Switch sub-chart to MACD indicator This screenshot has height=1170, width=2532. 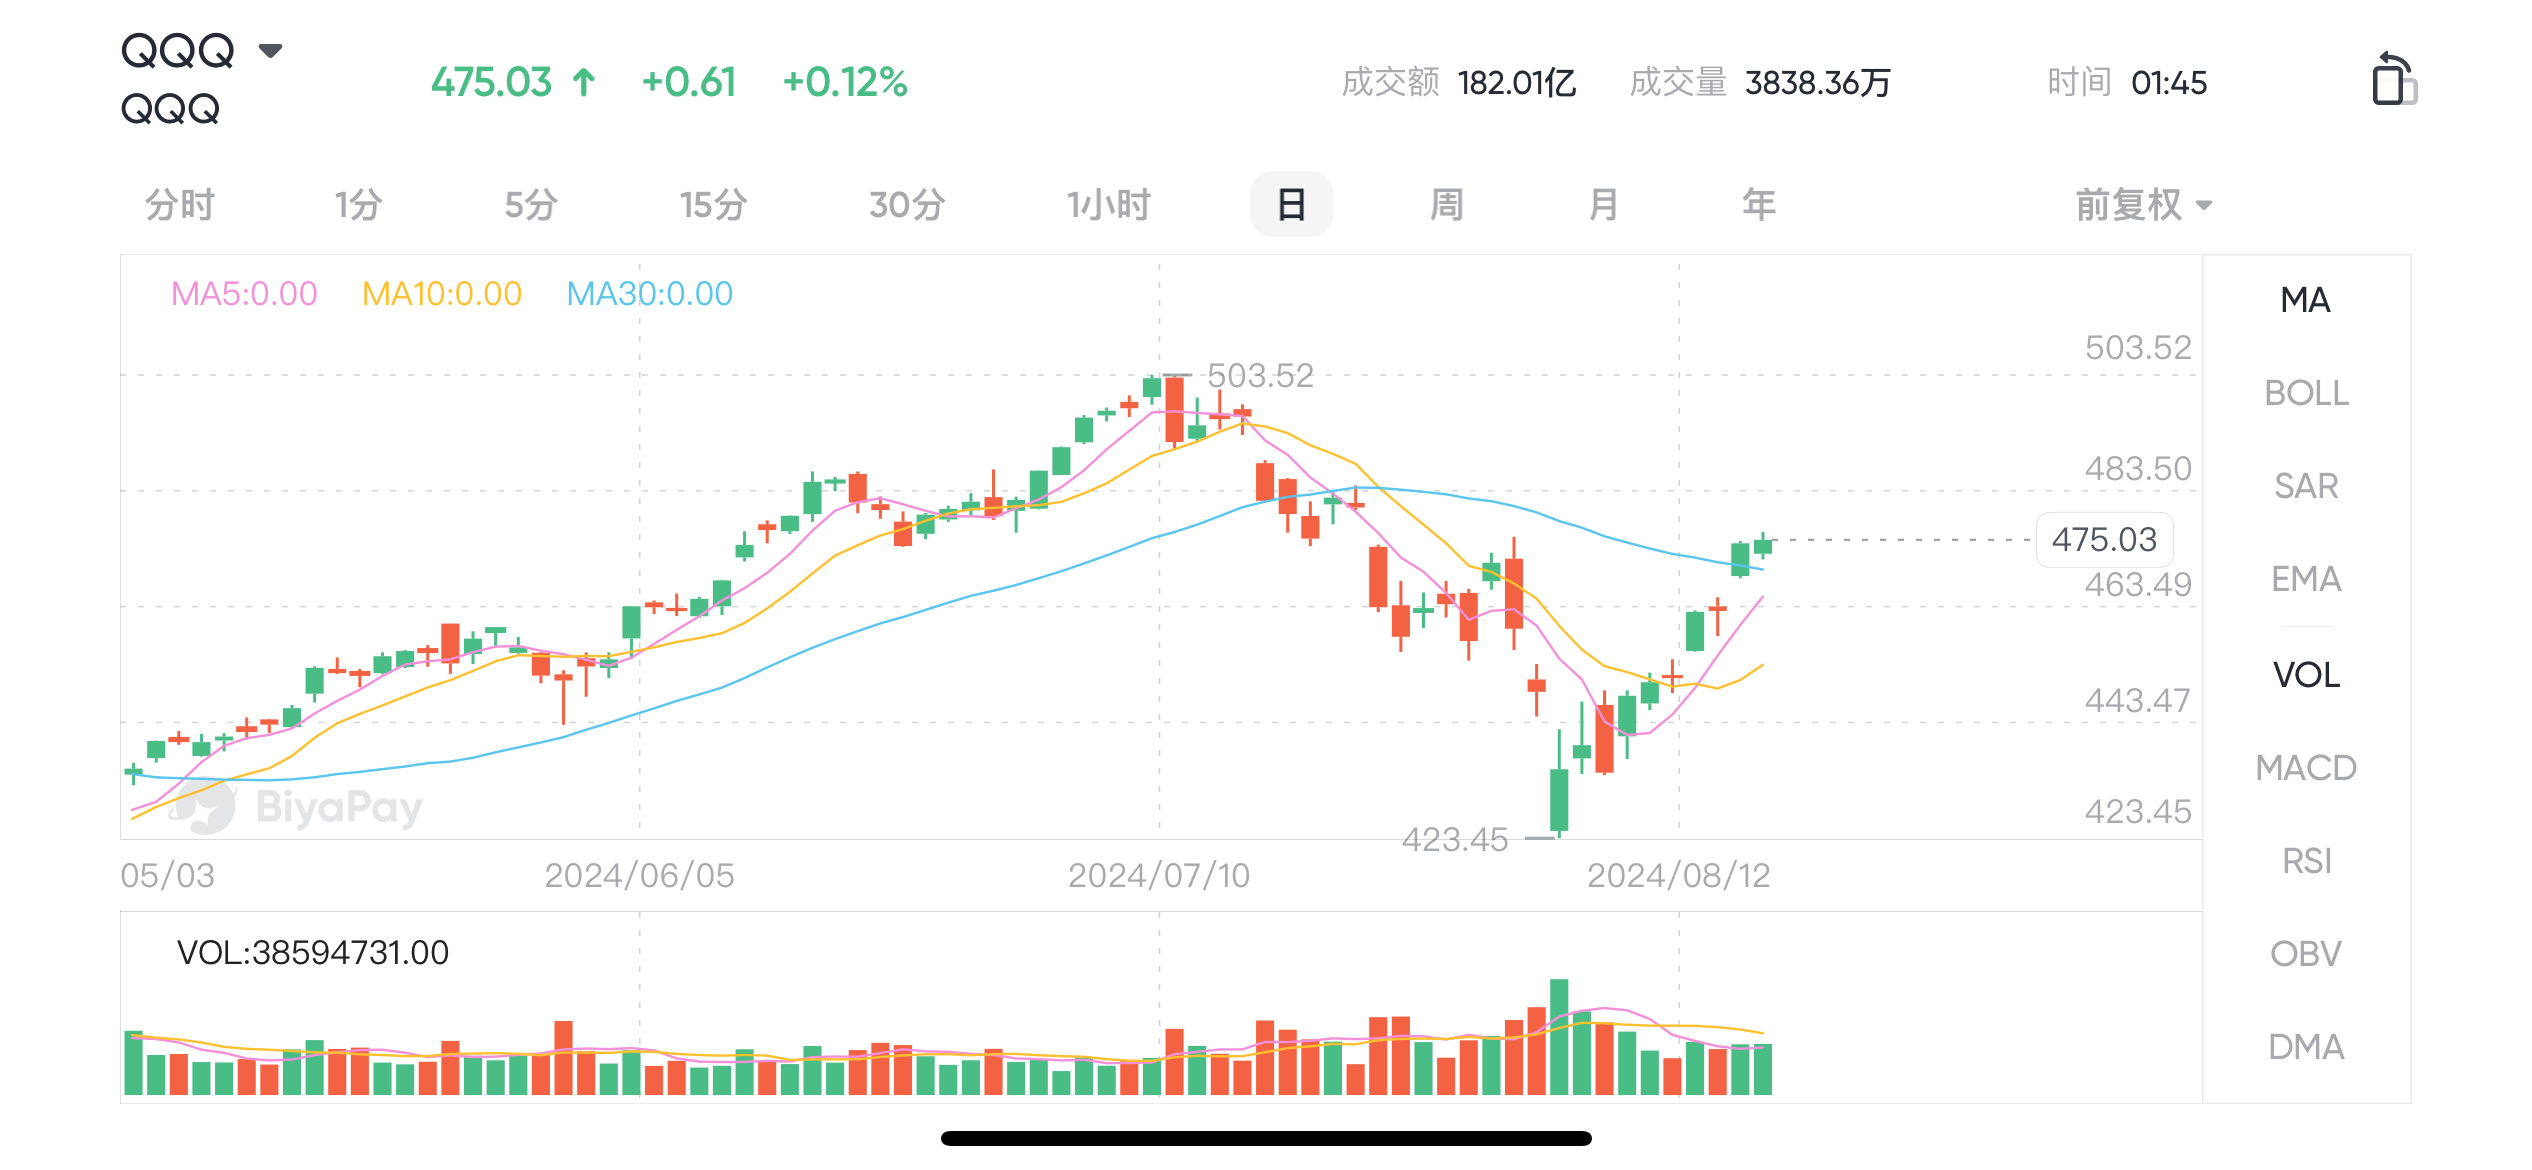tap(2306, 768)
